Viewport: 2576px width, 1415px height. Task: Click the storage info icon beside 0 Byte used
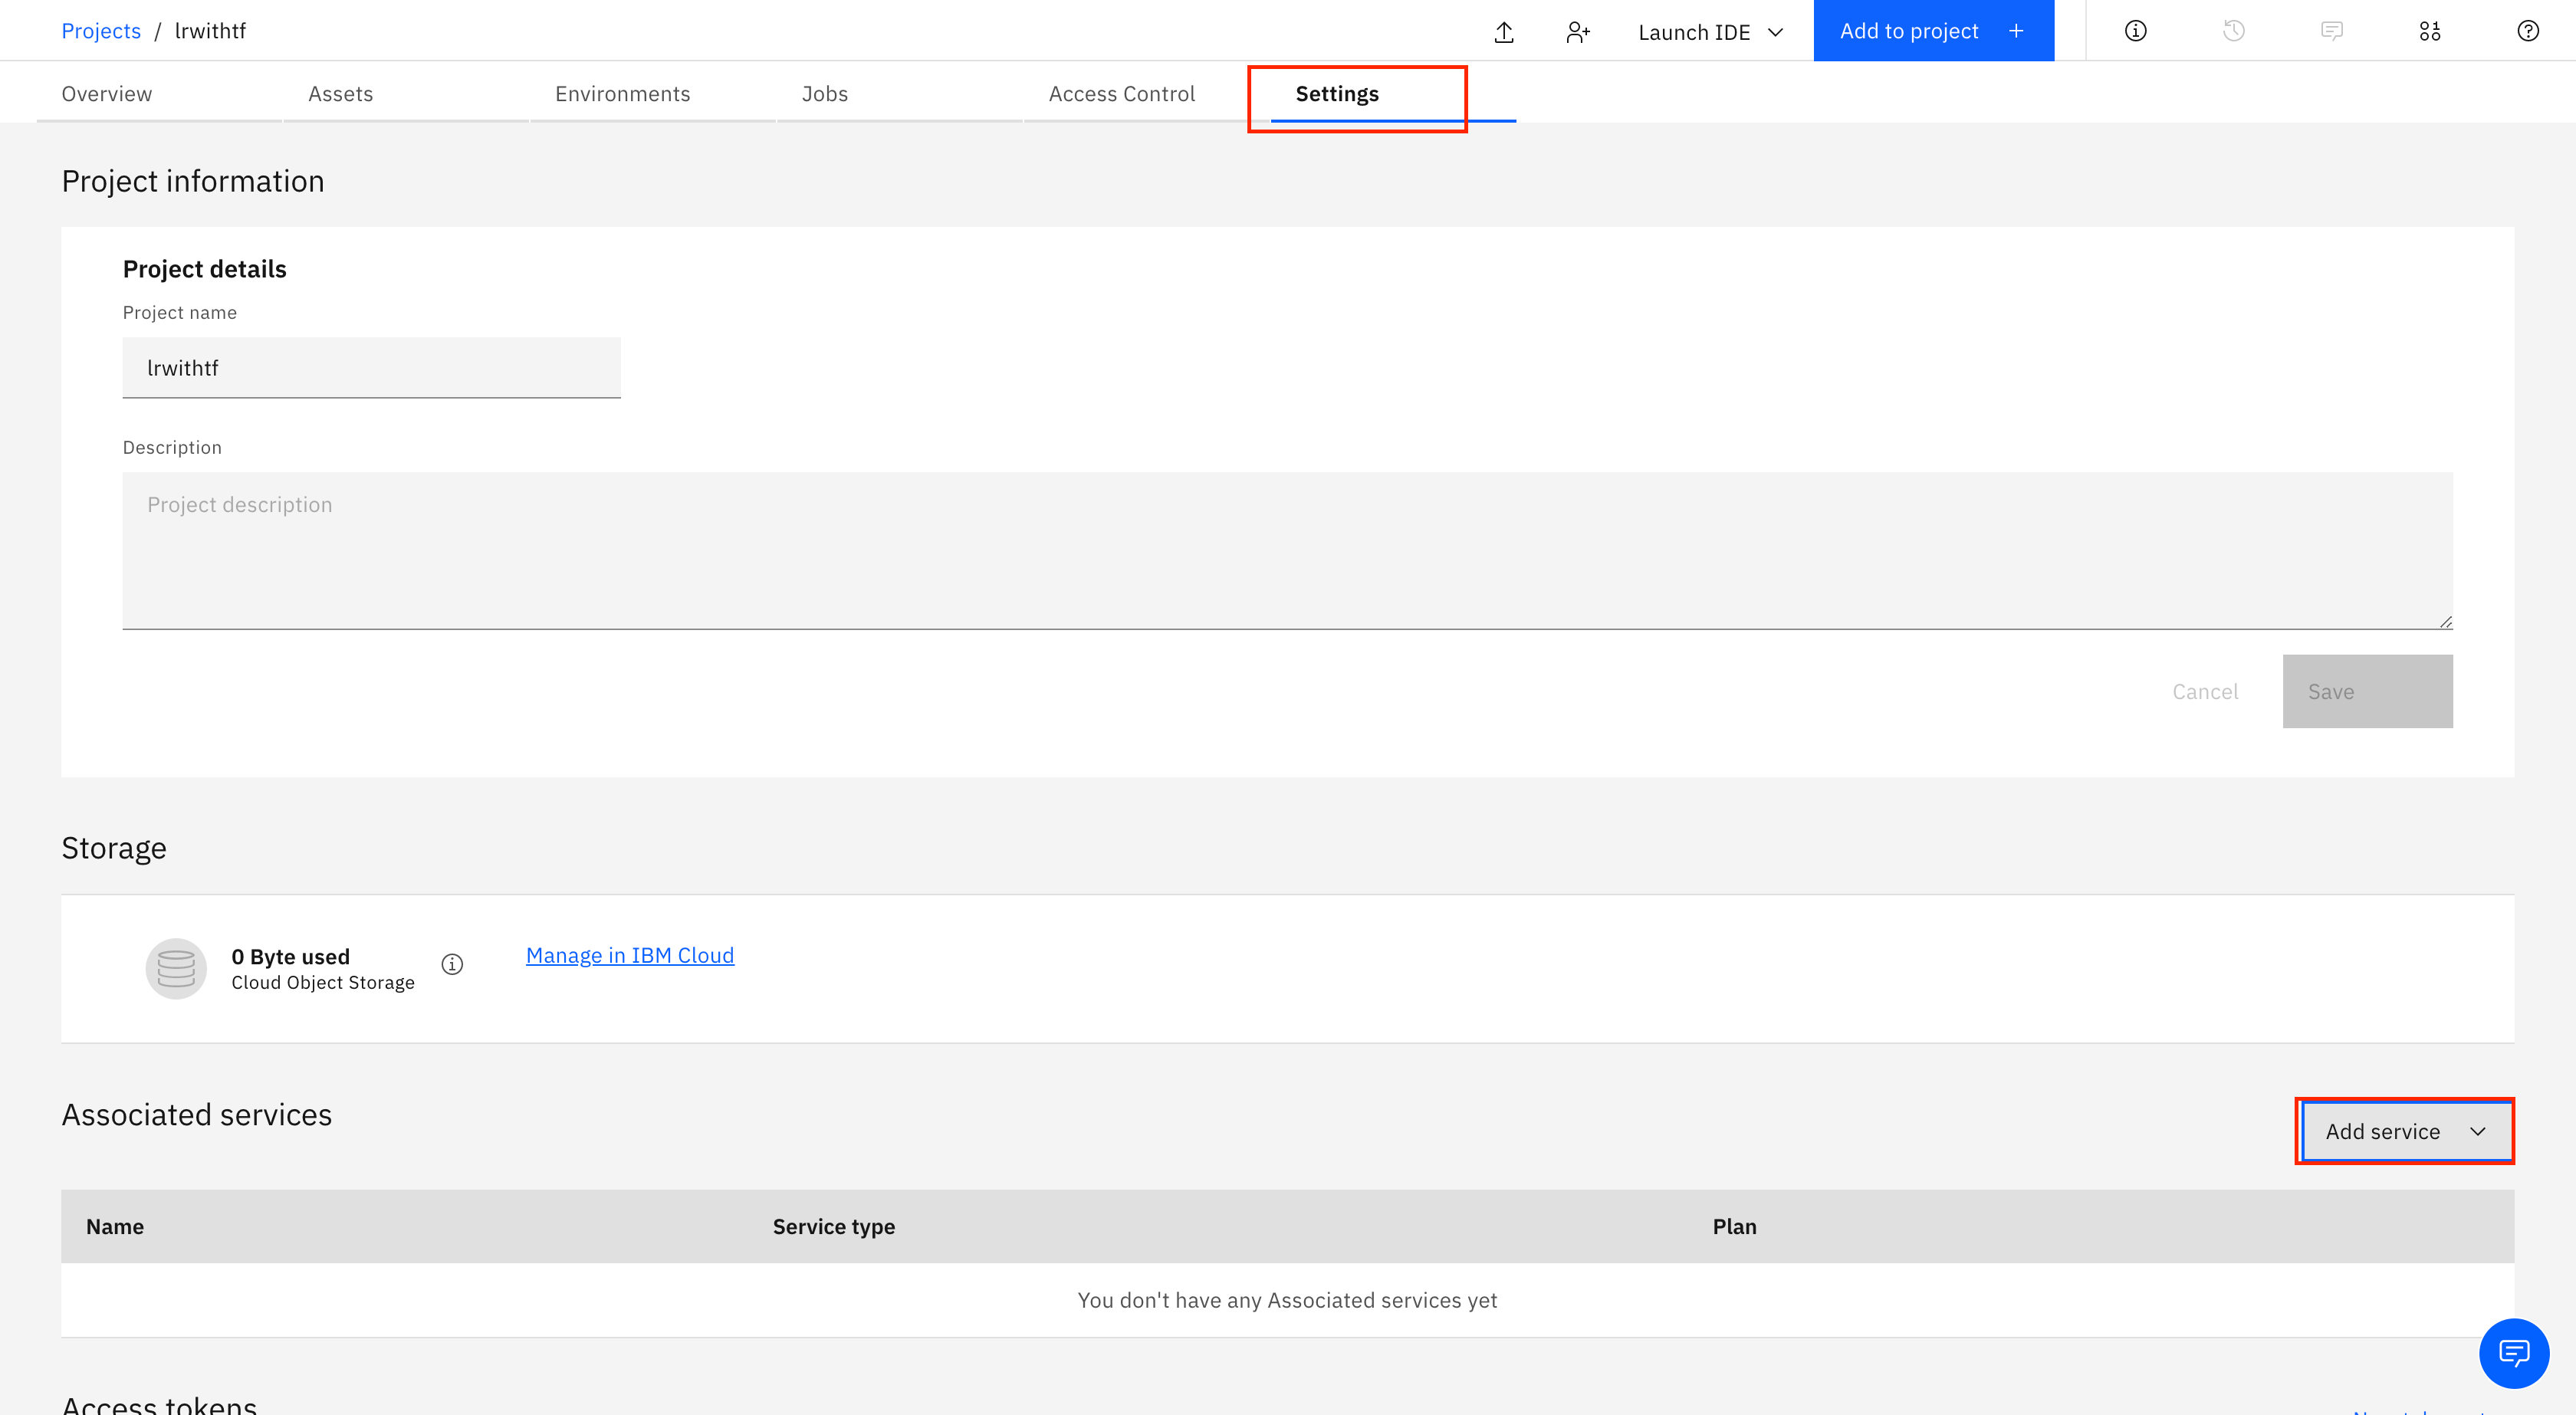[452, 964]
